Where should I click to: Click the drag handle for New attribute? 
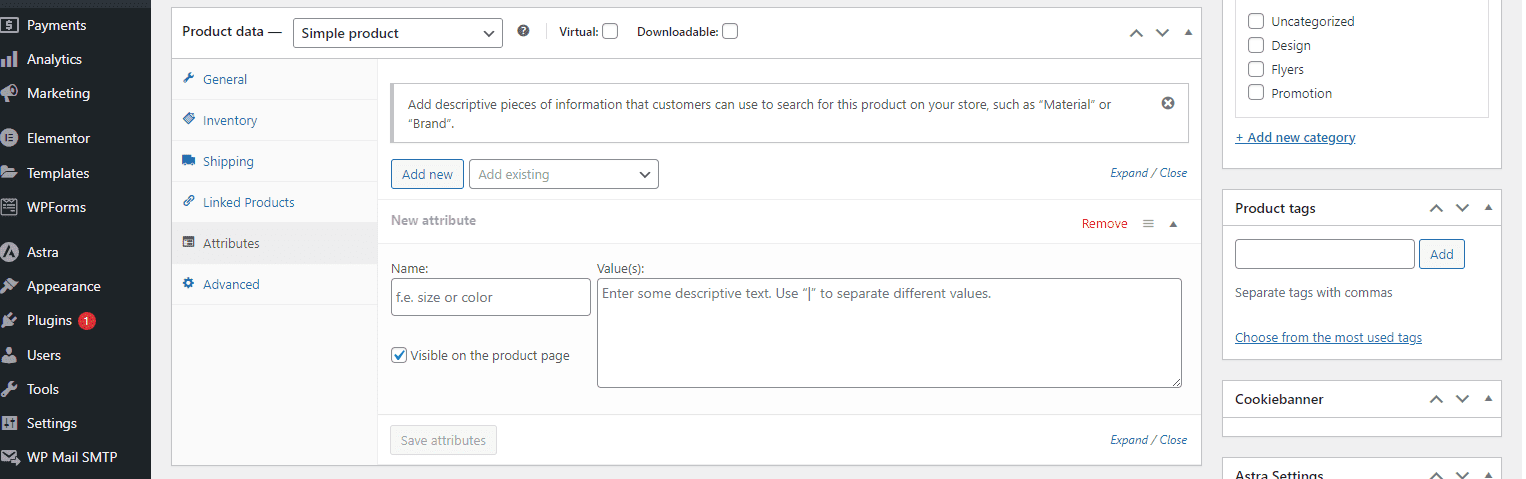coord(1148,224)
